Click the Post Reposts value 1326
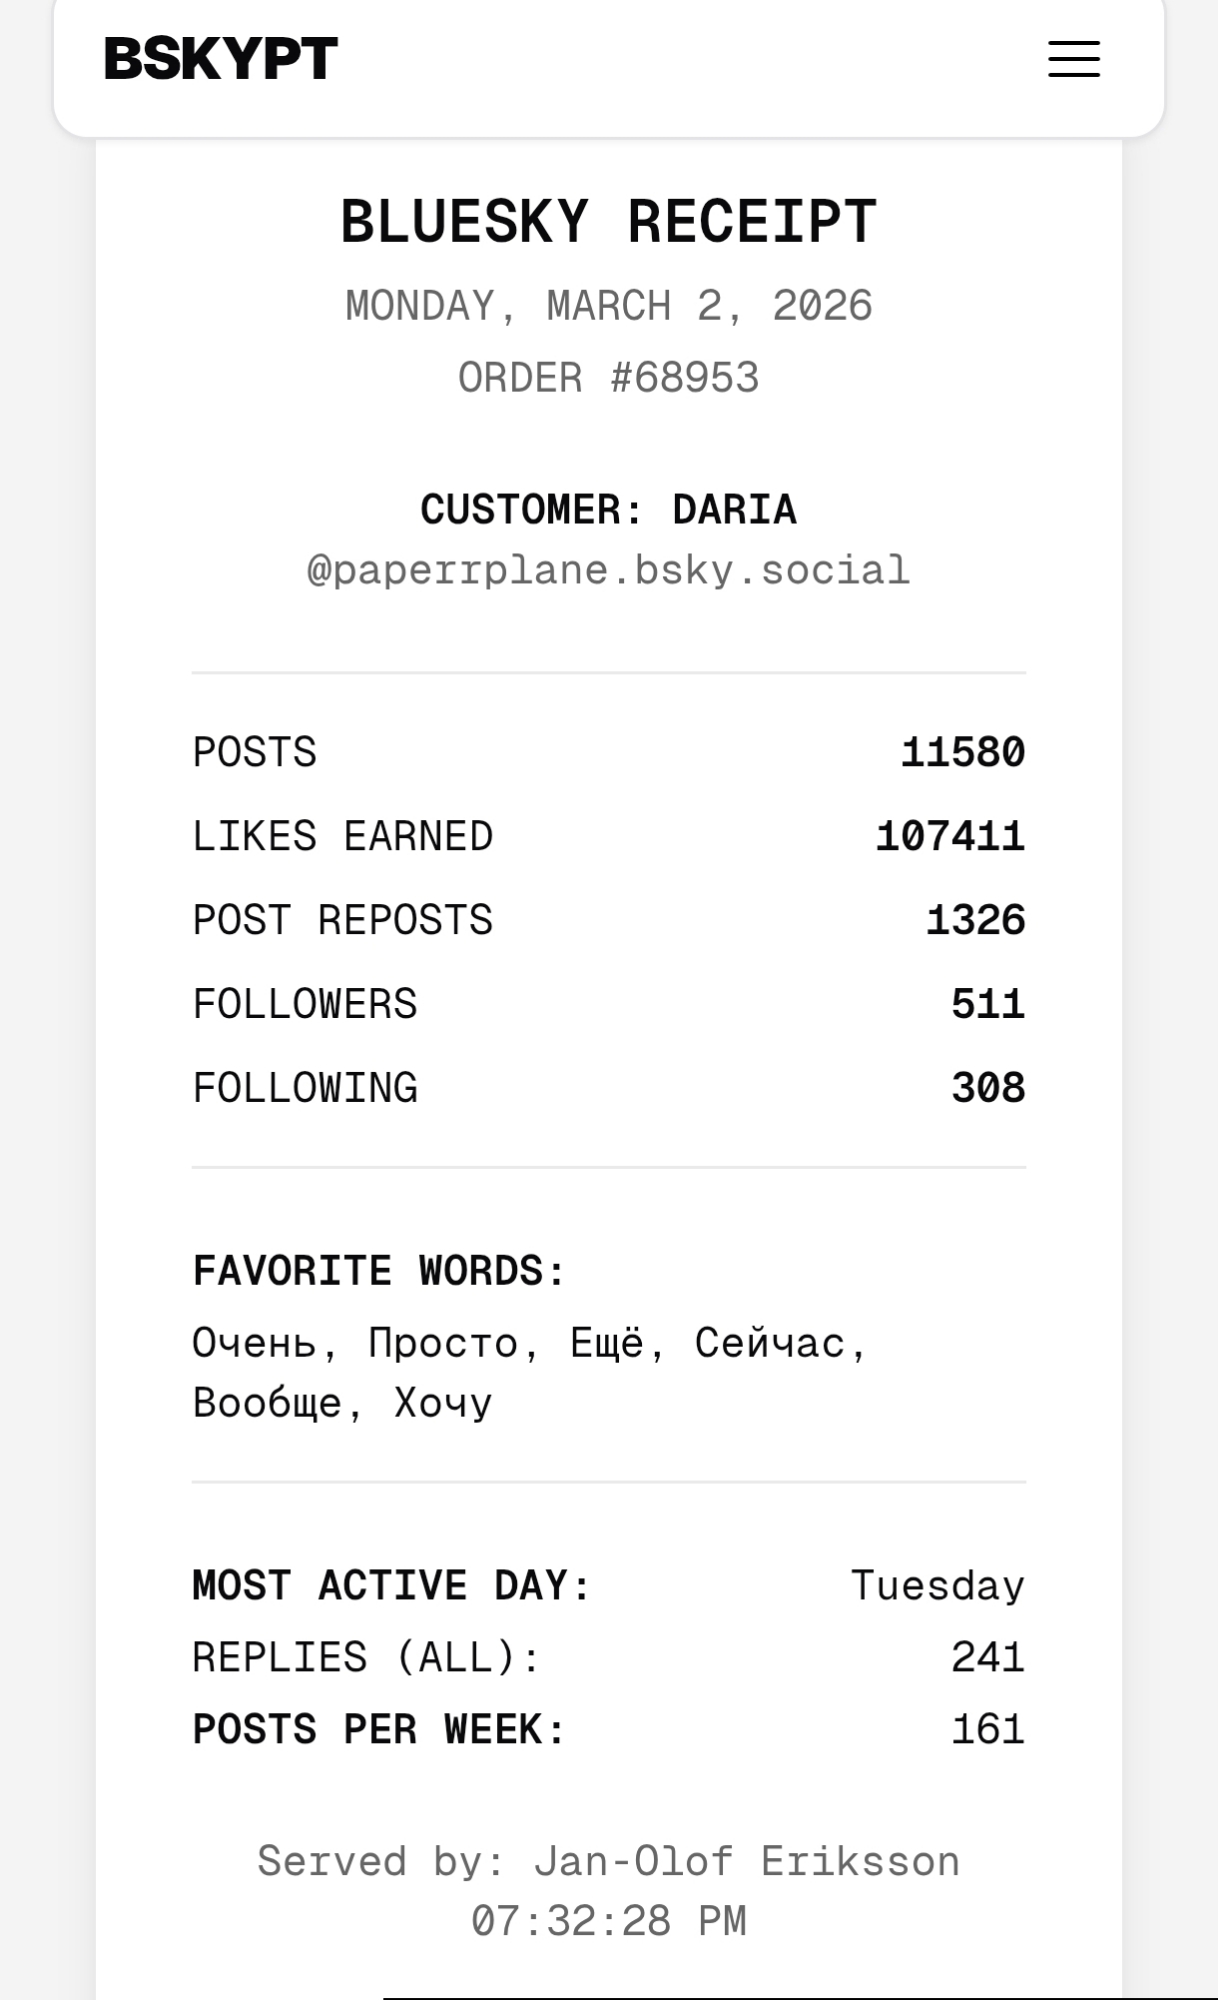Screen dimensions: 1218x2000 tap(975, 920)
